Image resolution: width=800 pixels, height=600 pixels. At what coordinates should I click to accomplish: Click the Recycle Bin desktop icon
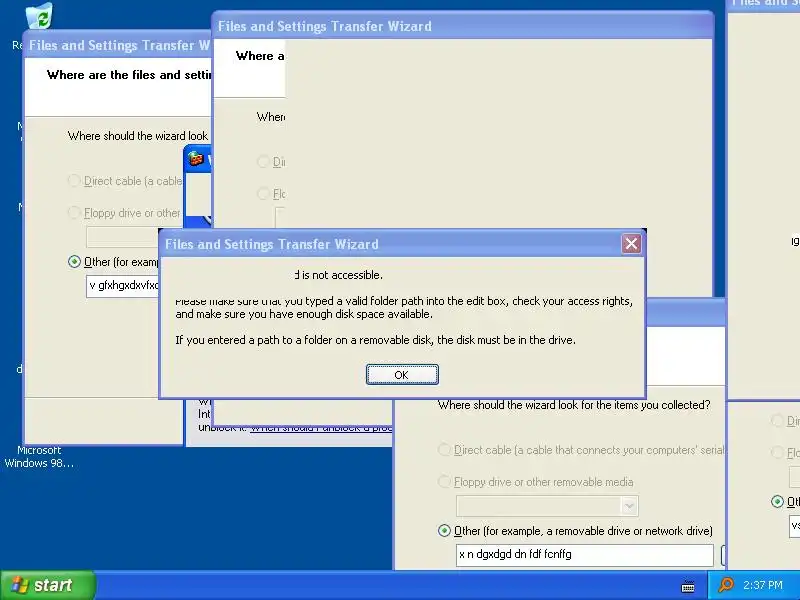[39, 15]
